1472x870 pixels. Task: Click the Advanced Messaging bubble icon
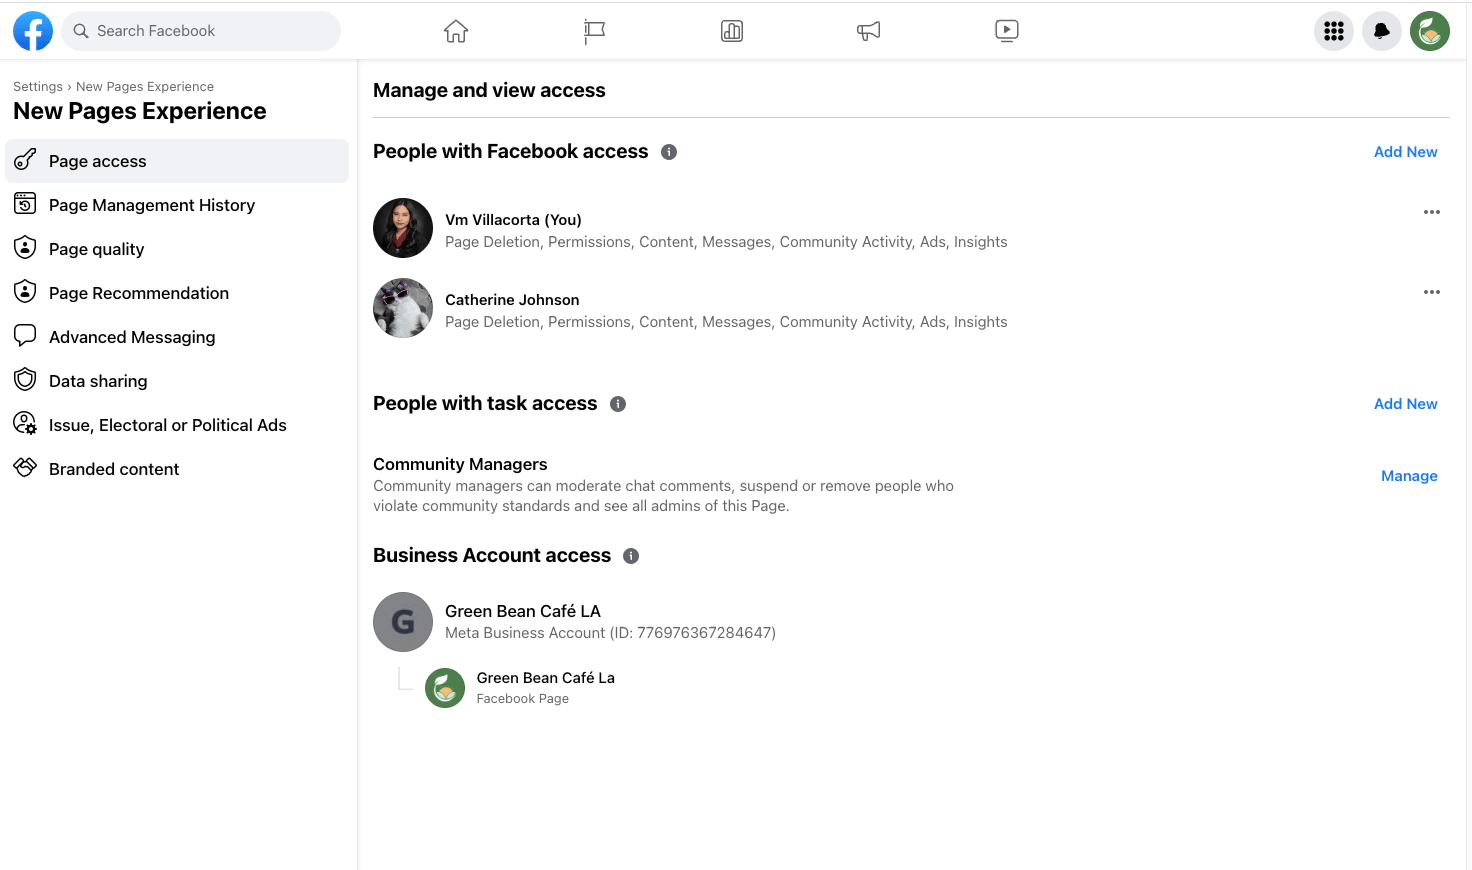point(25,336)
